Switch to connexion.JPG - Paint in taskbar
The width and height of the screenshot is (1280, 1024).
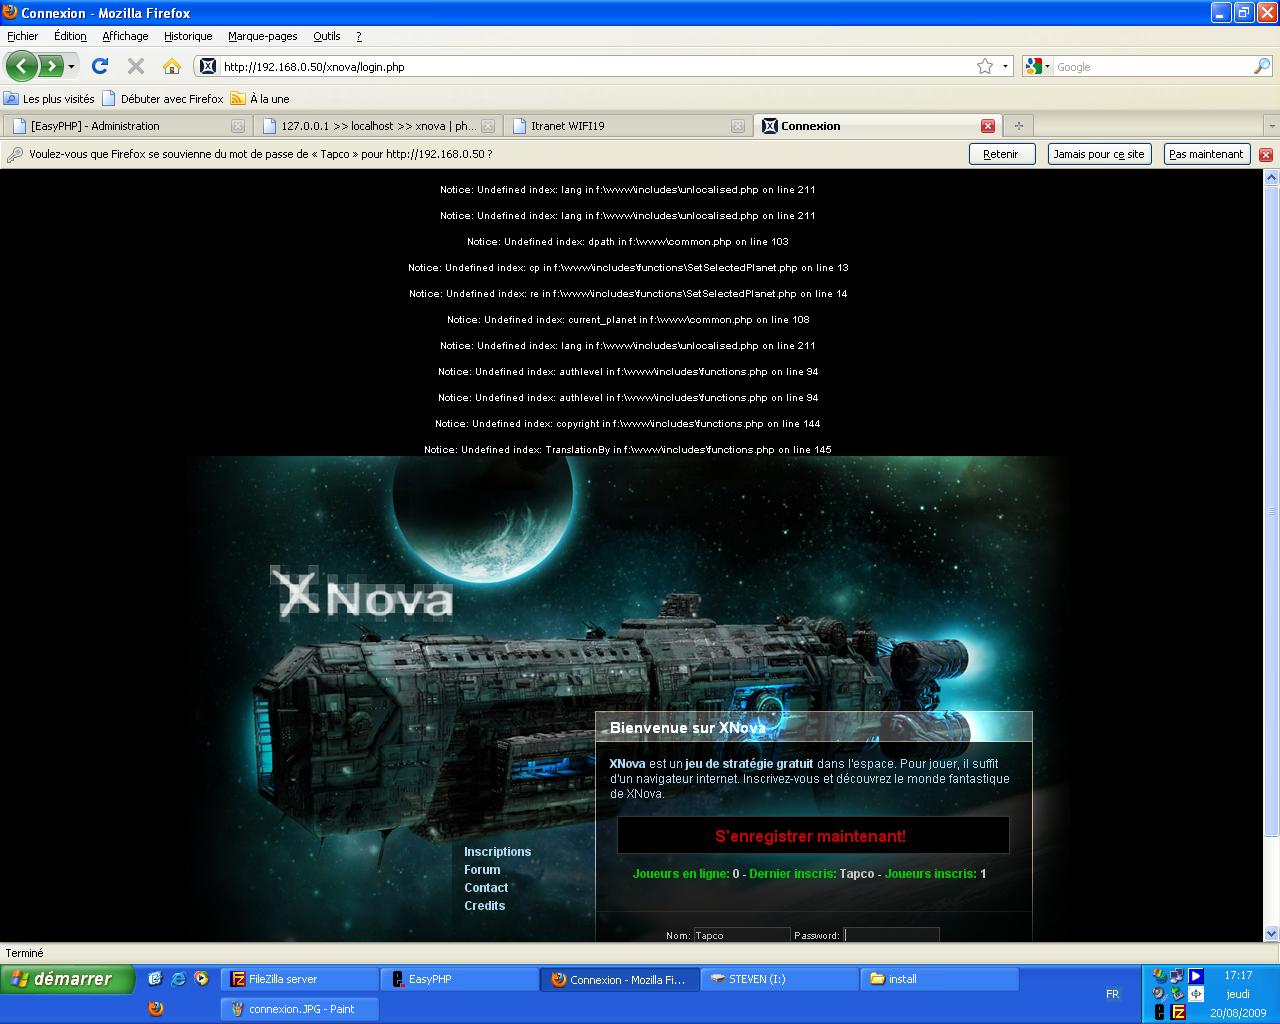pyautogui.click(x=299, y=1009)
